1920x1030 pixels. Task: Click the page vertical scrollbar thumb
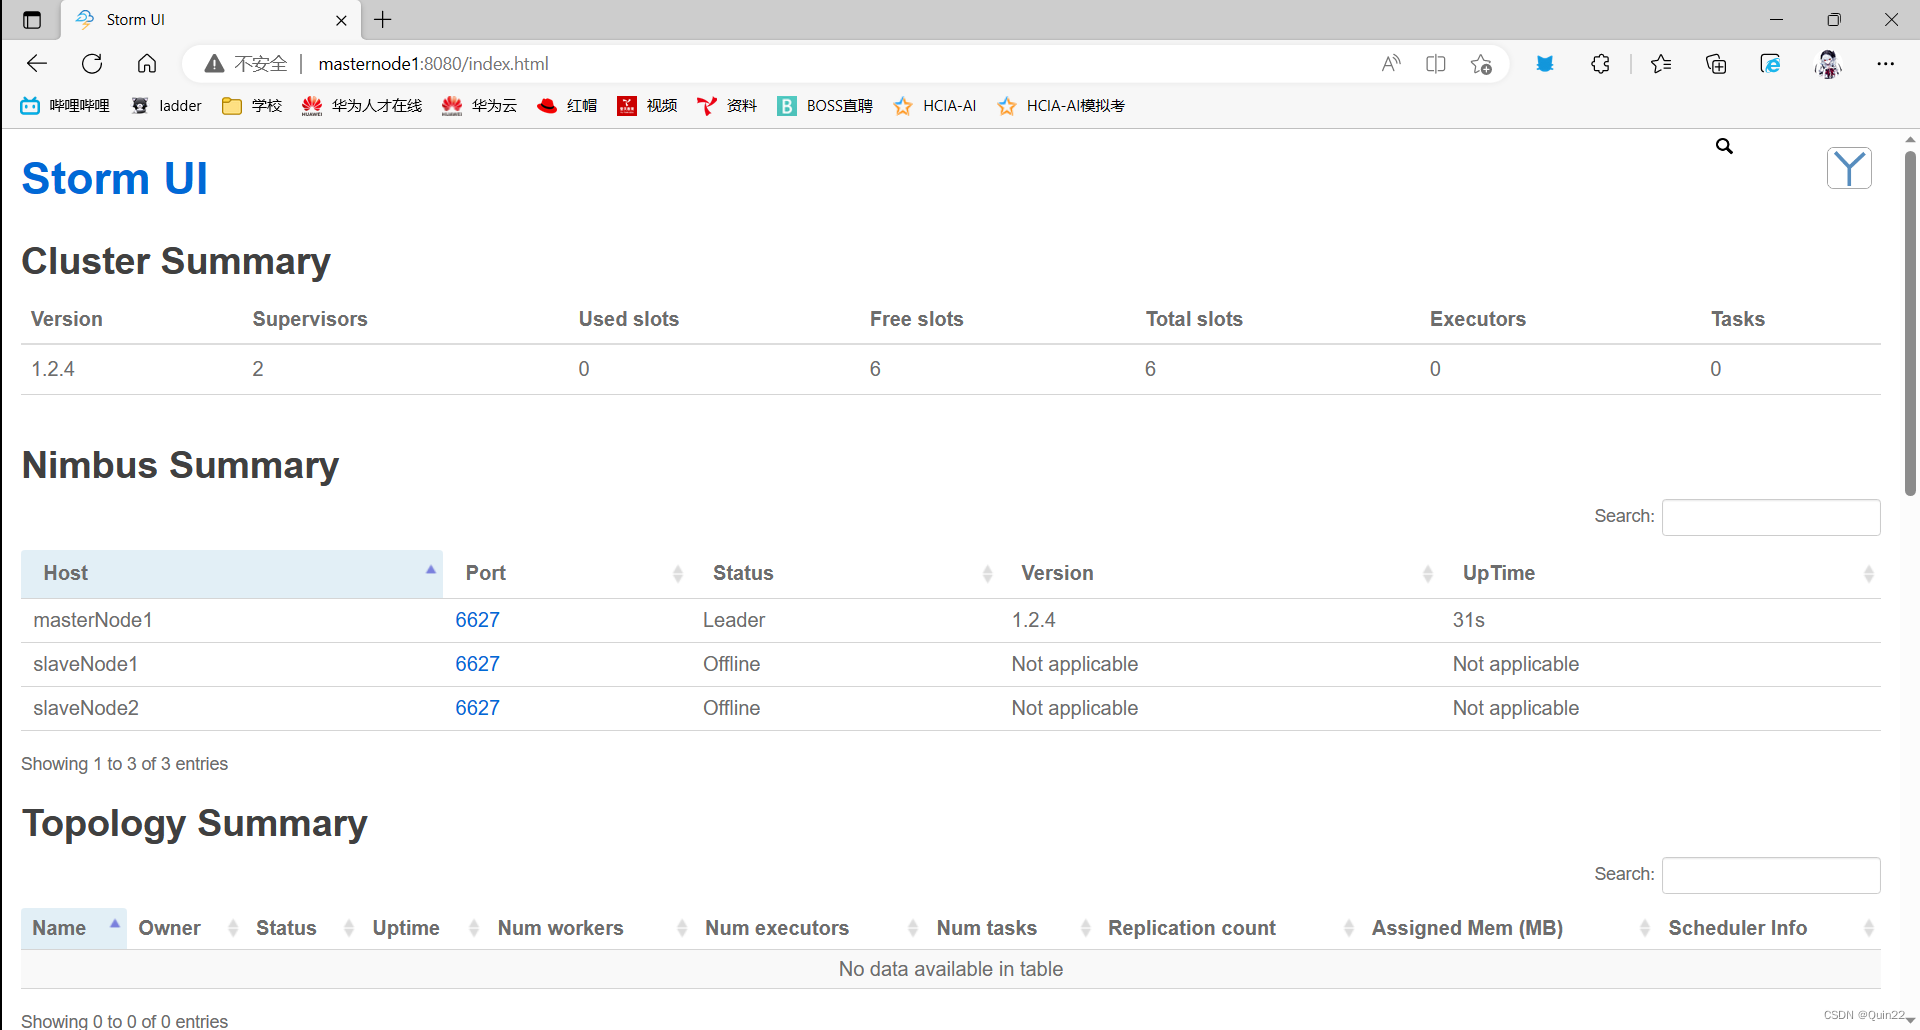pyautogui.click(x=1910, y=322)
